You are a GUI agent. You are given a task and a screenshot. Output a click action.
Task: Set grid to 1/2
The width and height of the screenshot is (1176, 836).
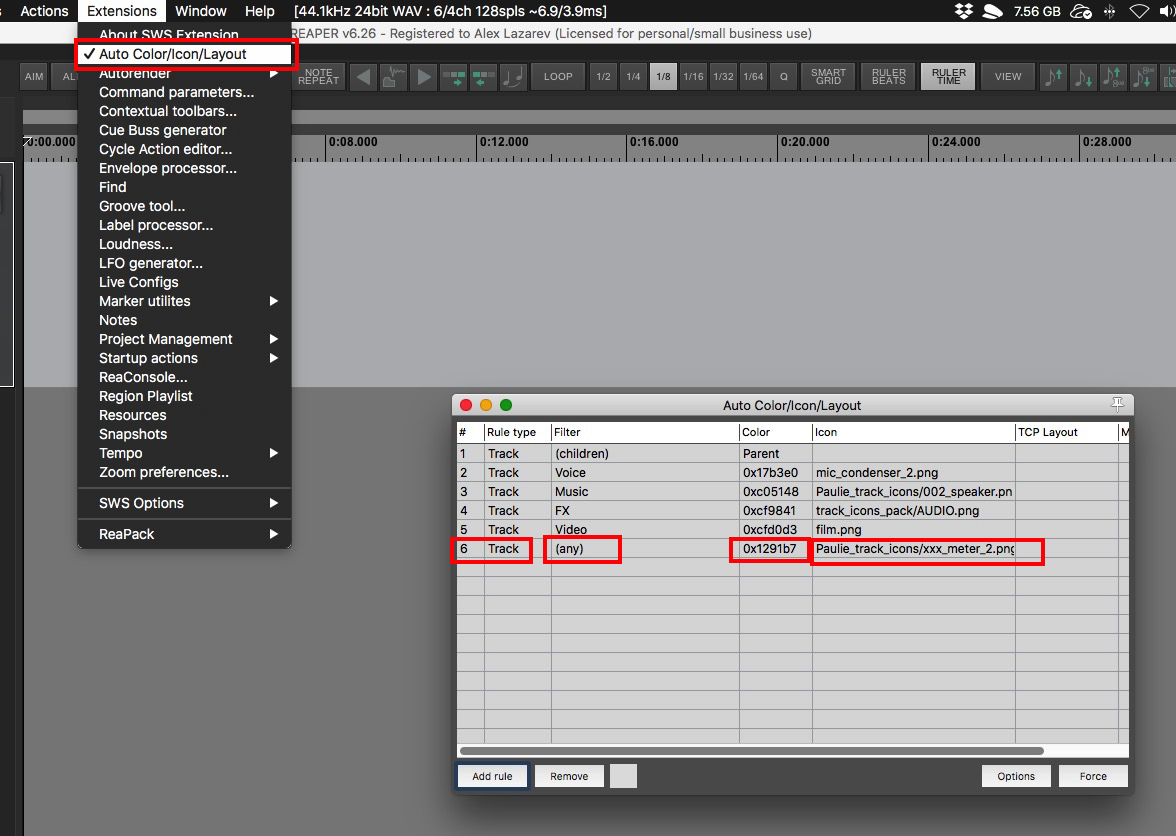[x=603, y=76]
